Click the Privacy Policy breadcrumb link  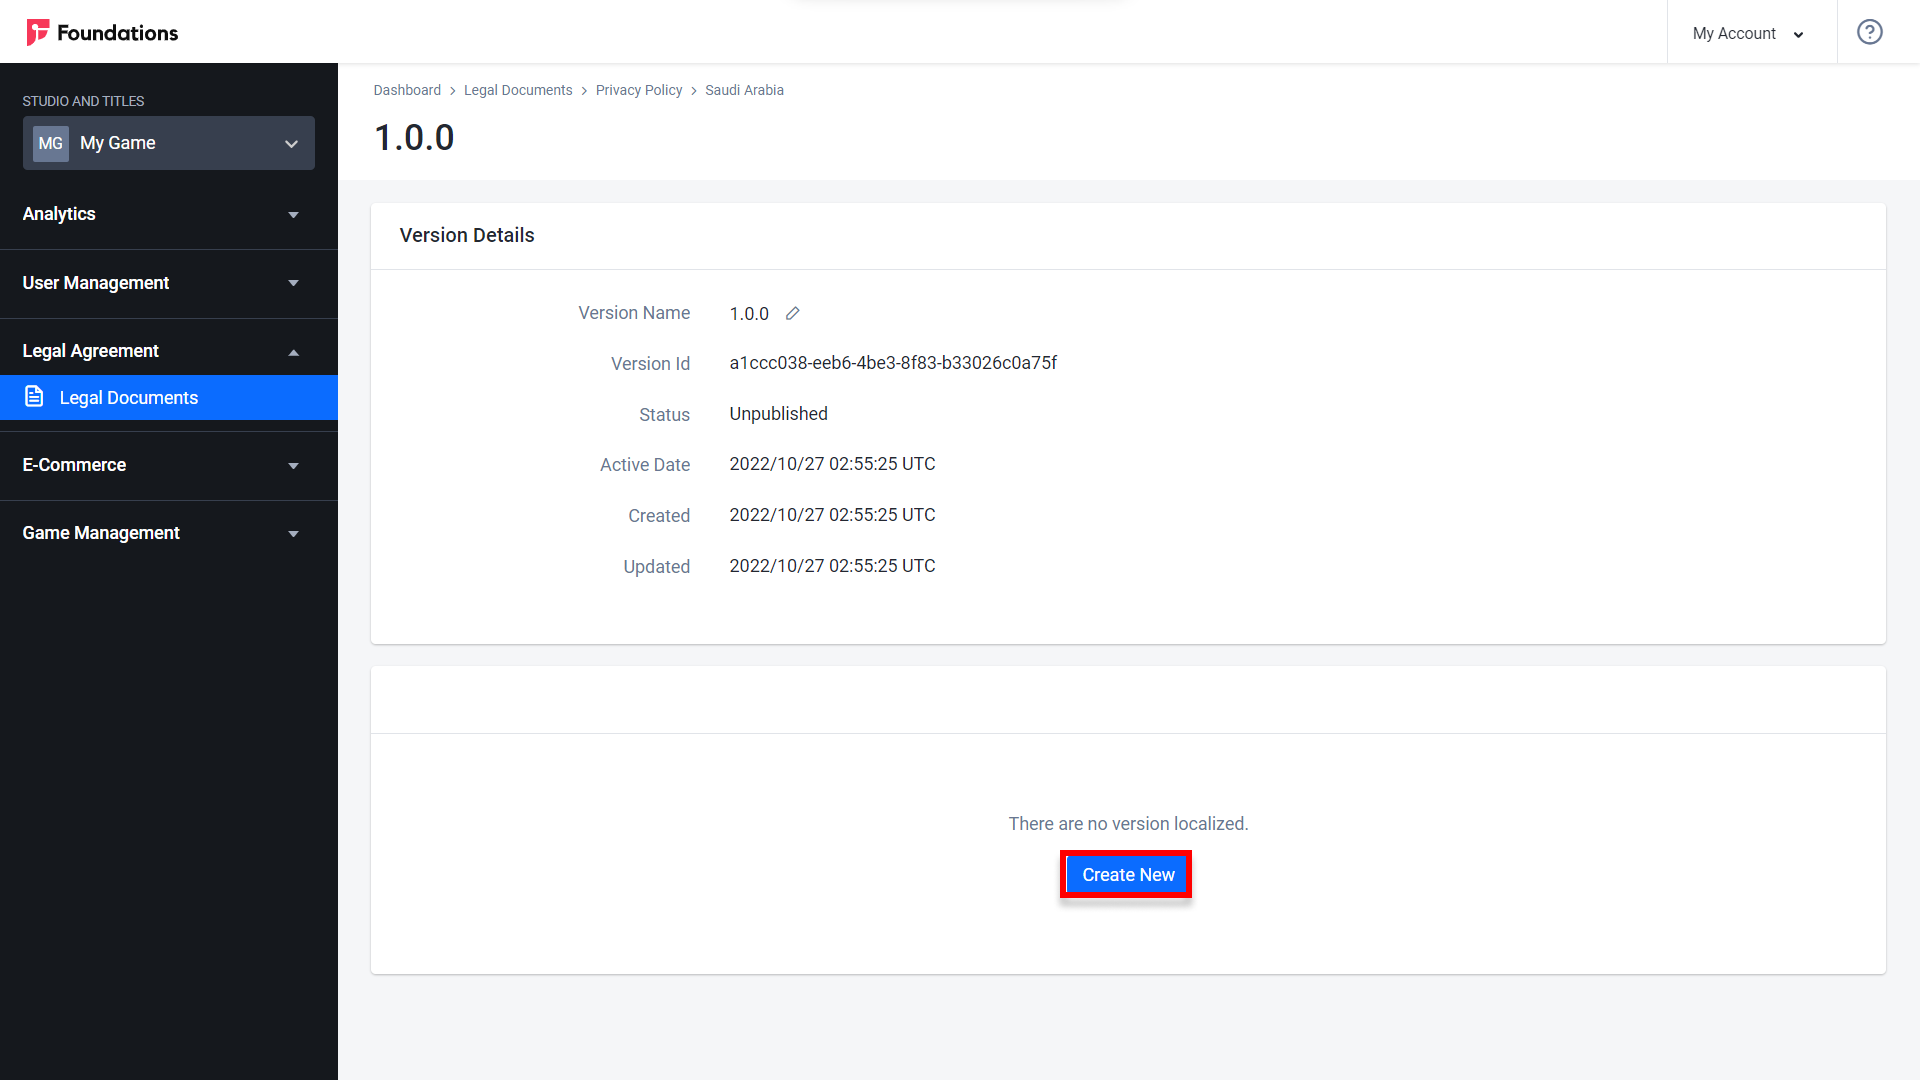(x=640, y=90)
